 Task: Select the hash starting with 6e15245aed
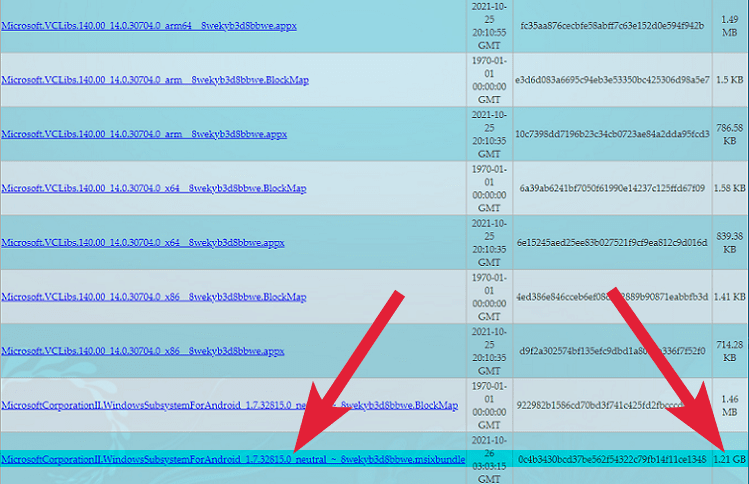click(610, 243)
